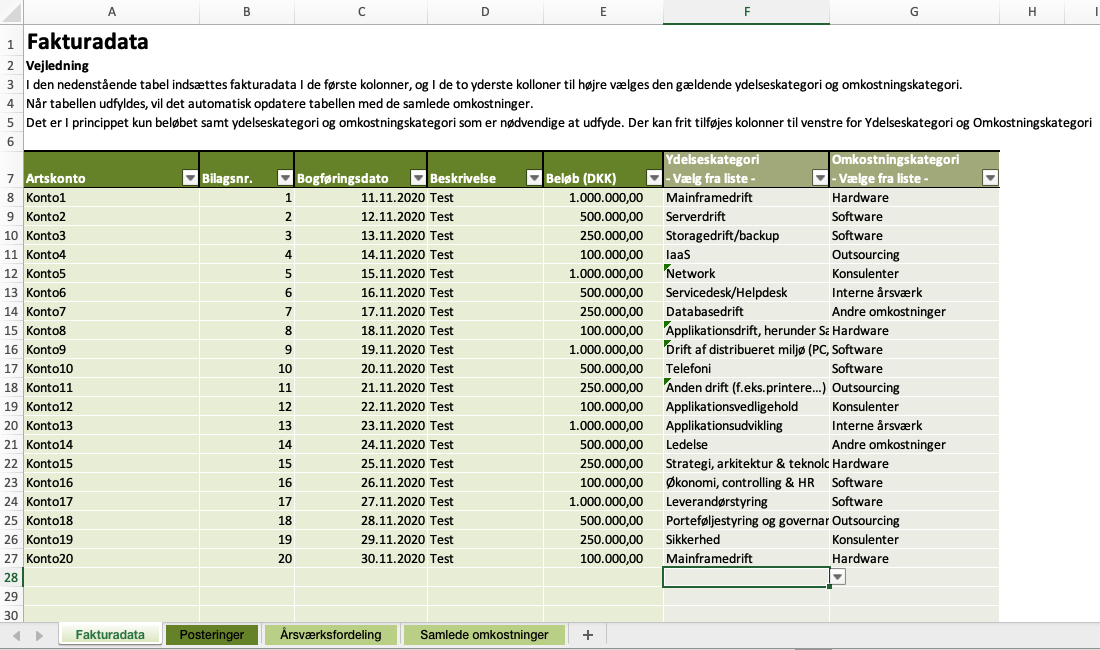Screen dimensions: 1100x650
Task: Expand the Bogføringsdato filter arrow
Action: click(417, 178)
